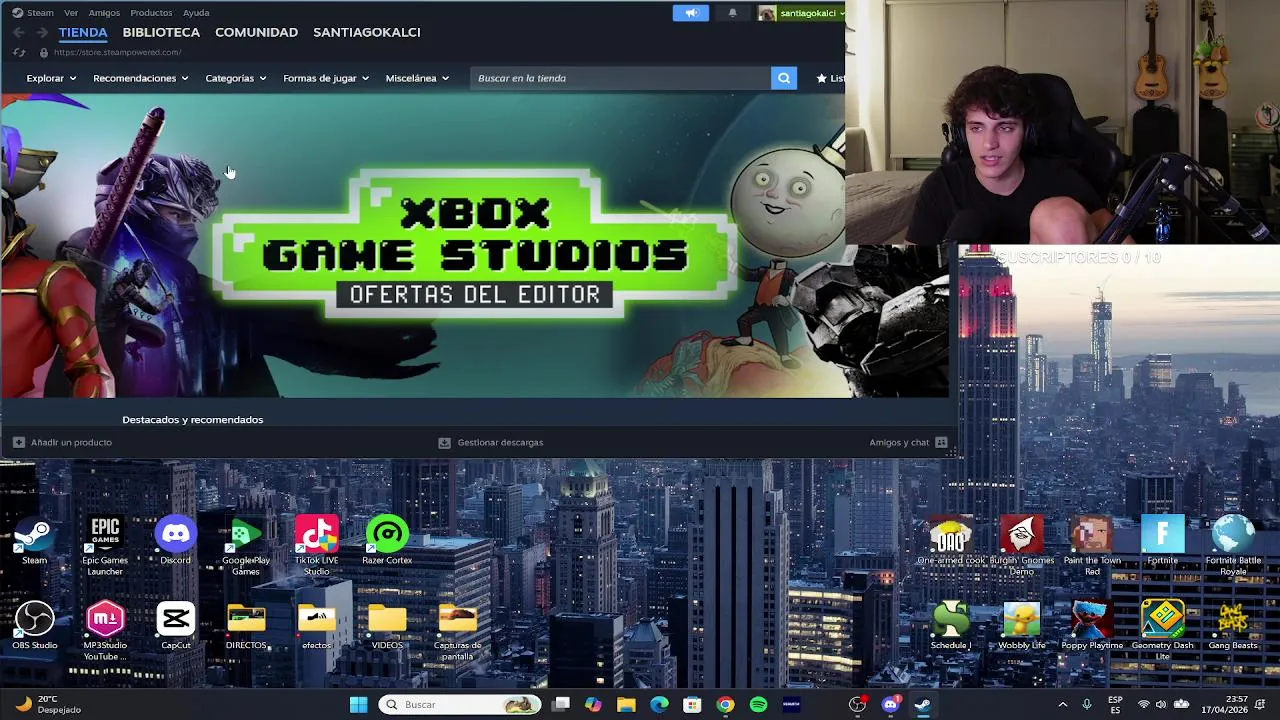
Task: Open the SANTIAGOKALCI profile tab
Action: tap(367, 32)
